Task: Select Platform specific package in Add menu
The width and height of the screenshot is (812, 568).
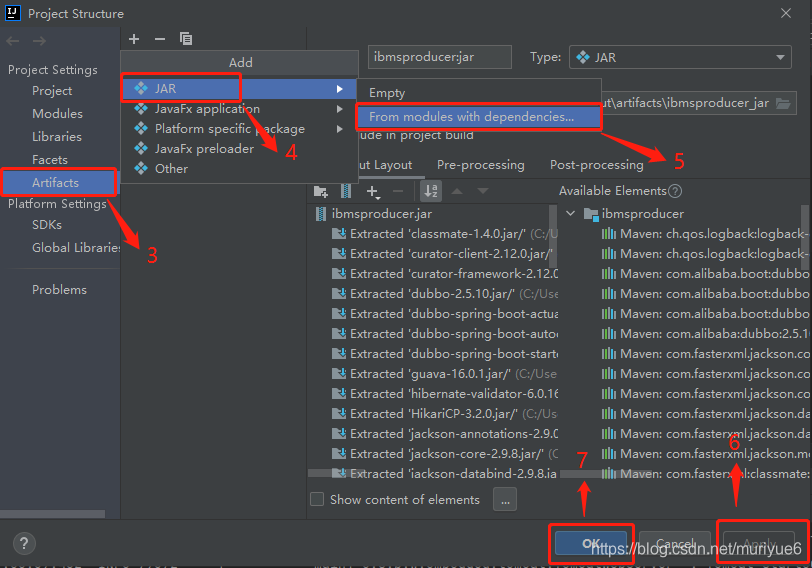Action: pos(239,128)
